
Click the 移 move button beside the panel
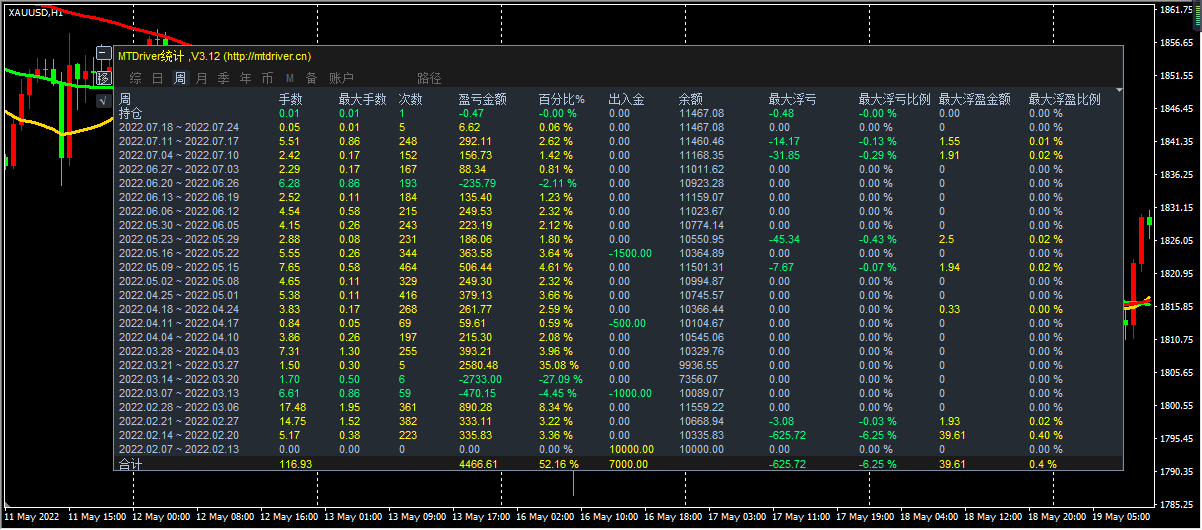point(103,77)
